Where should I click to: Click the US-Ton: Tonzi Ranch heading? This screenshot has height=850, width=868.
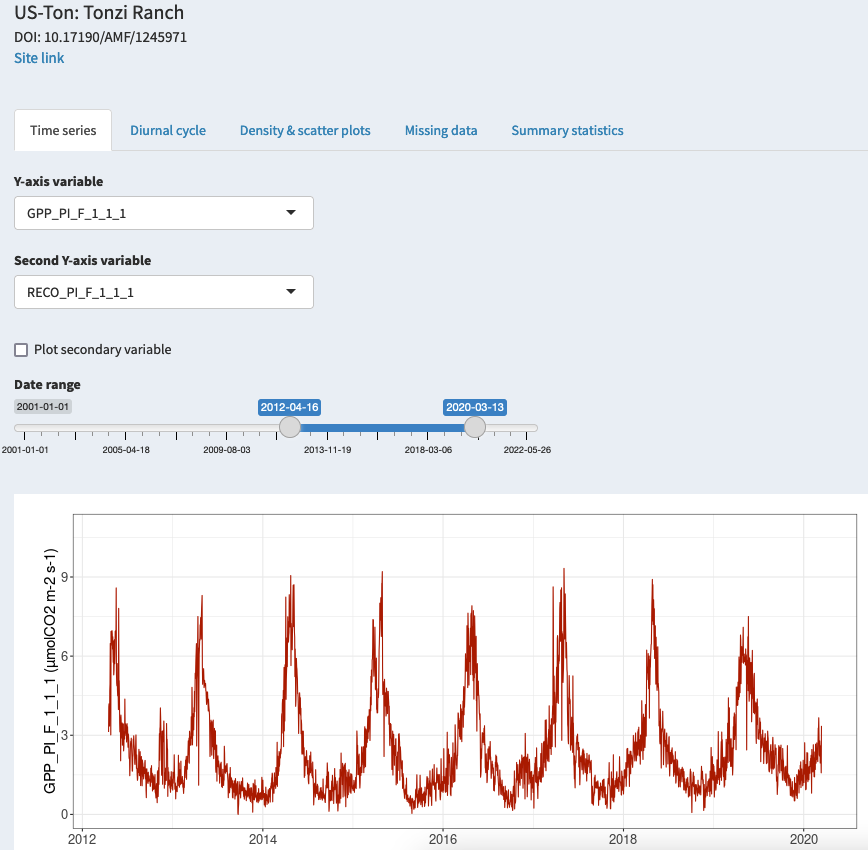click(x=99, y=12)
